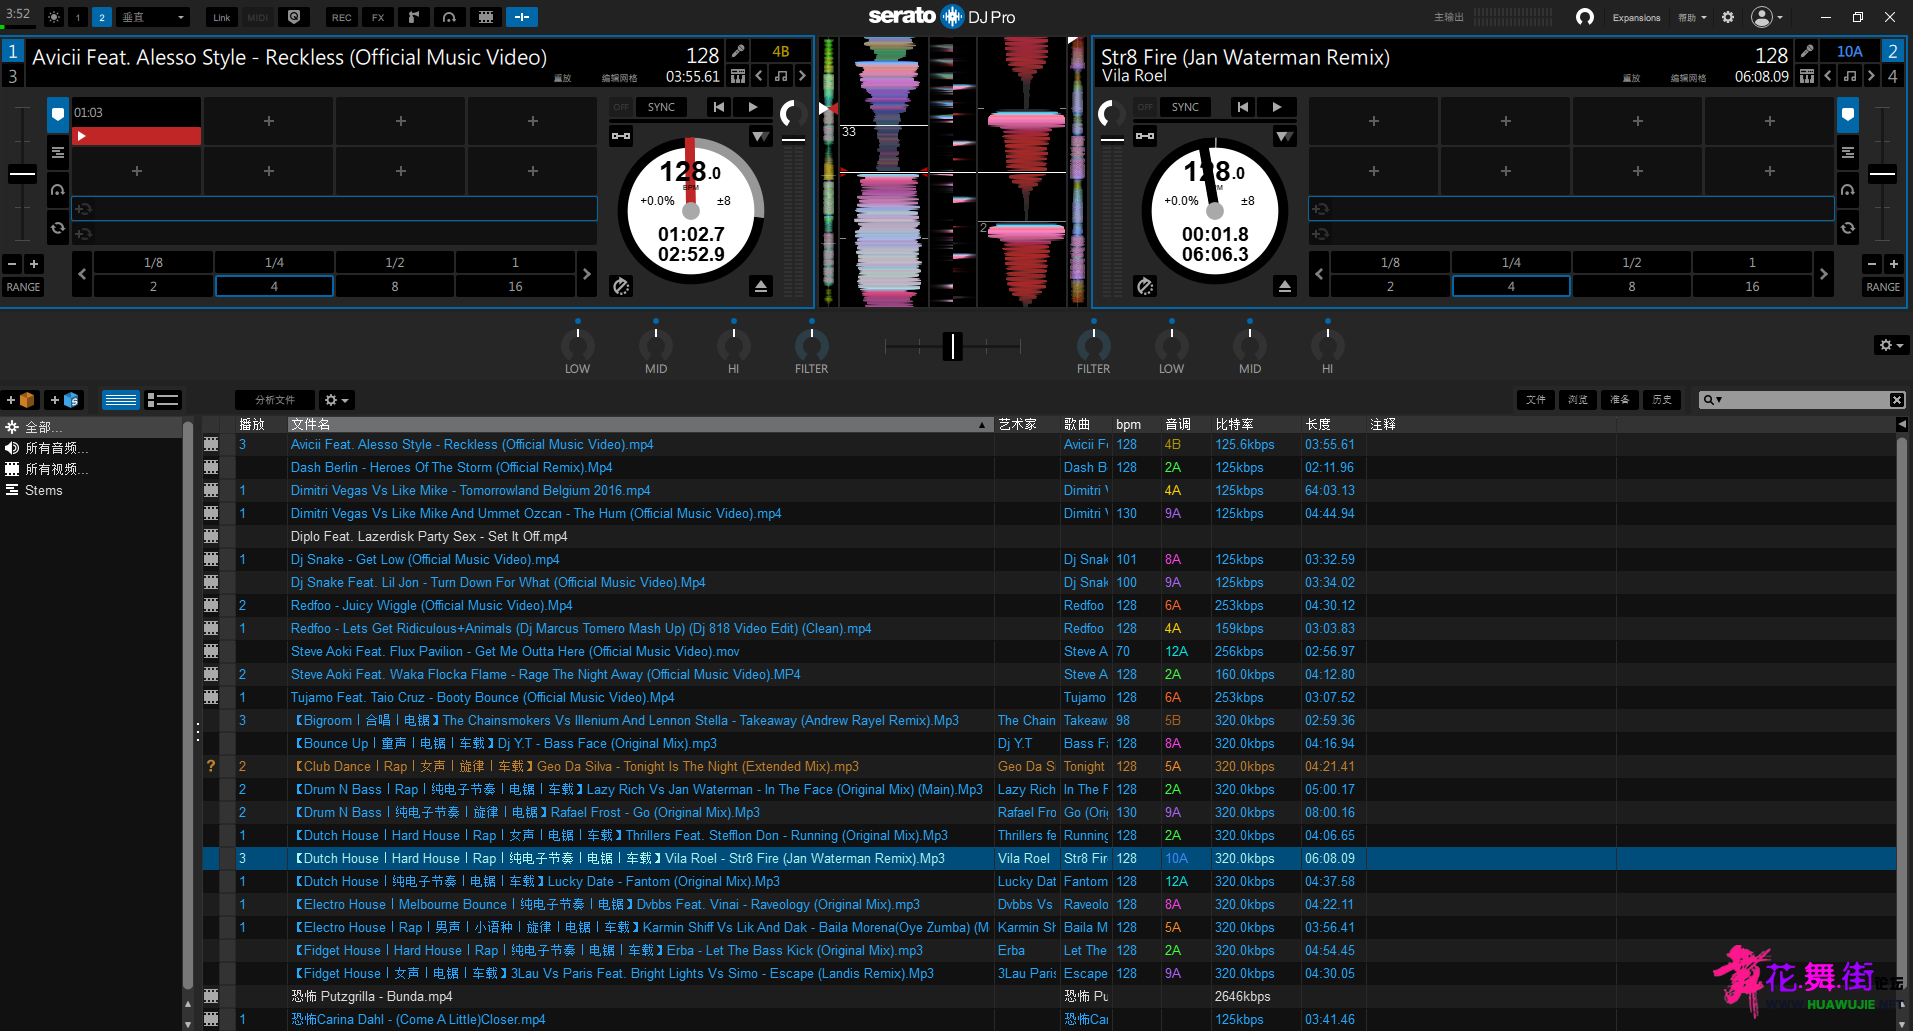Click the 分析文件 analyze files button
This screenshot has height=1031, width=1913.
274,400
